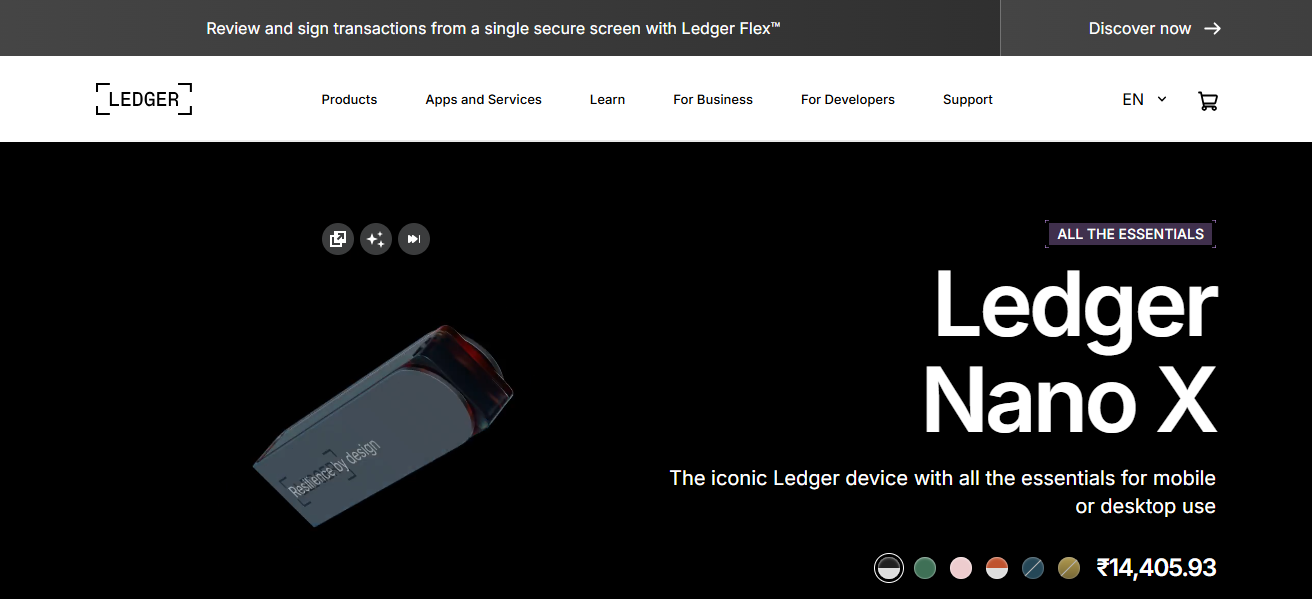1312x599 pixels.
Task: Open the Support link
Action: click(968, 99)
